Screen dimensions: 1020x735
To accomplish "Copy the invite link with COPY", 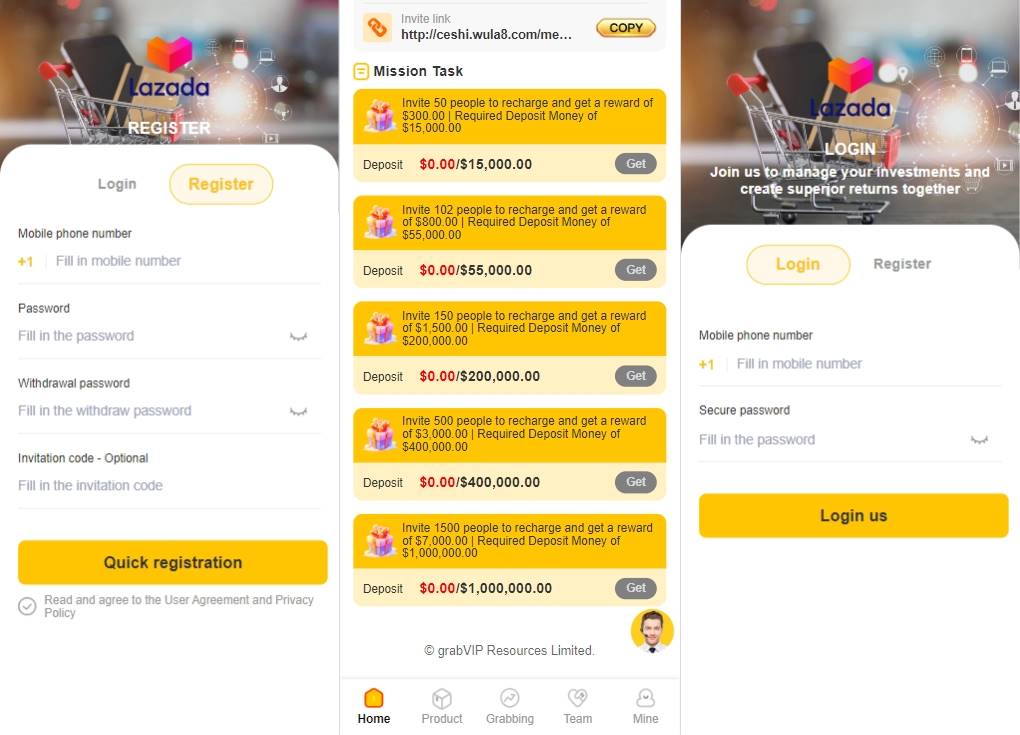I will tap(626, 28).
